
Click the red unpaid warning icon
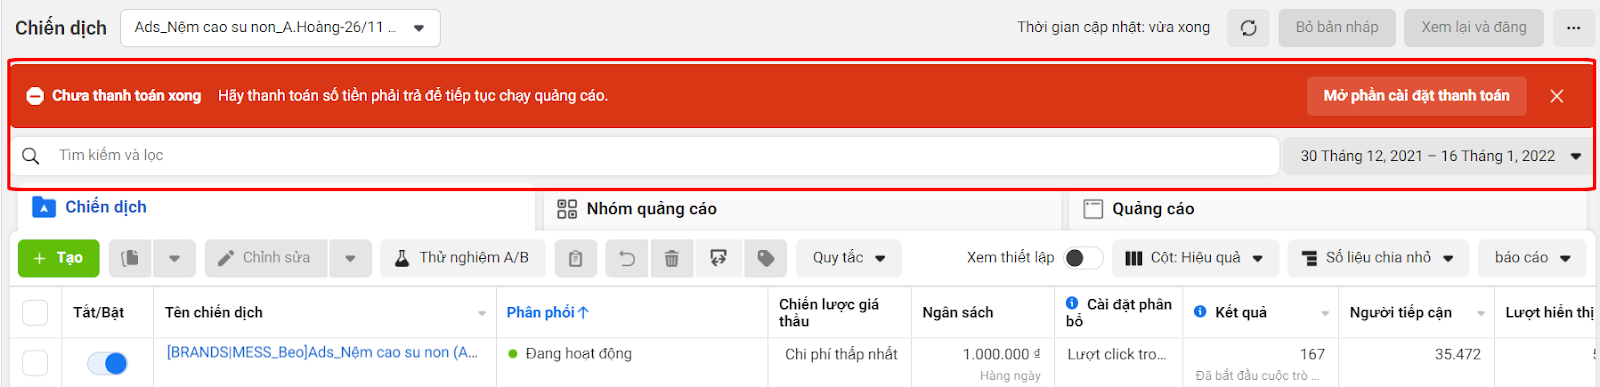(35, 96)
